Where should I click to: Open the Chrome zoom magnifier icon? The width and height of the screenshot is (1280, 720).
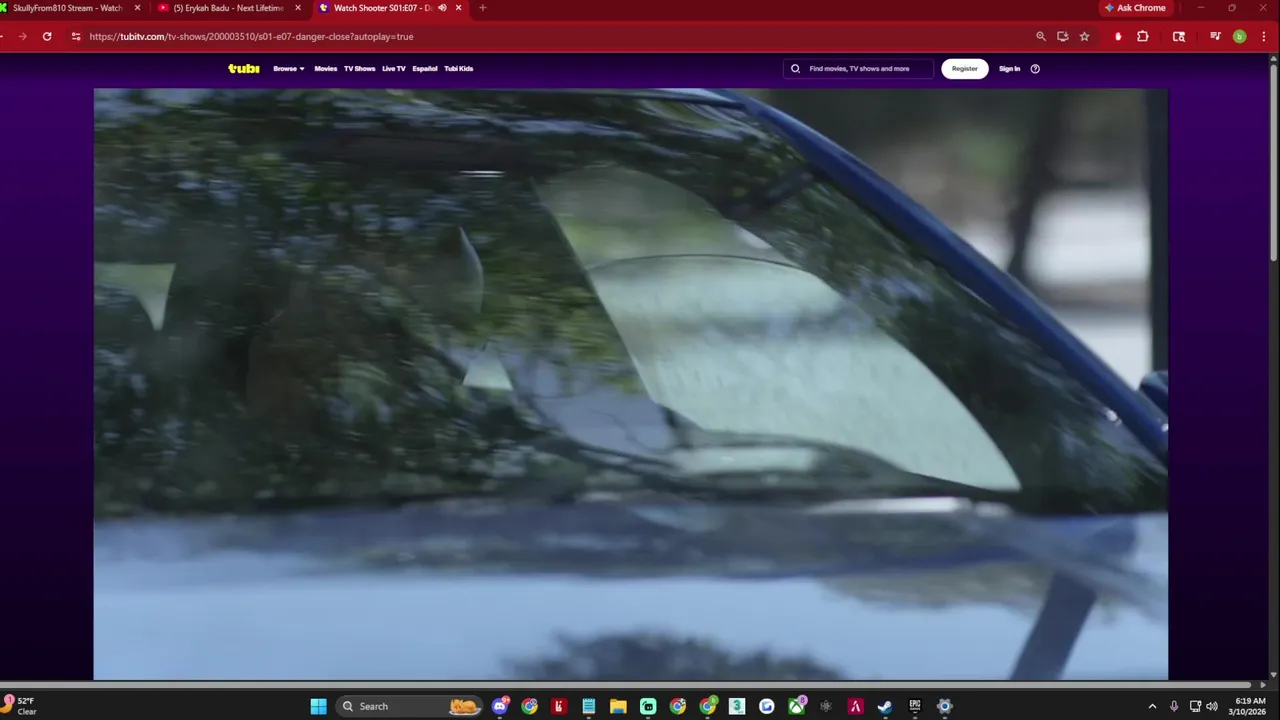[x=1041, y=36]
